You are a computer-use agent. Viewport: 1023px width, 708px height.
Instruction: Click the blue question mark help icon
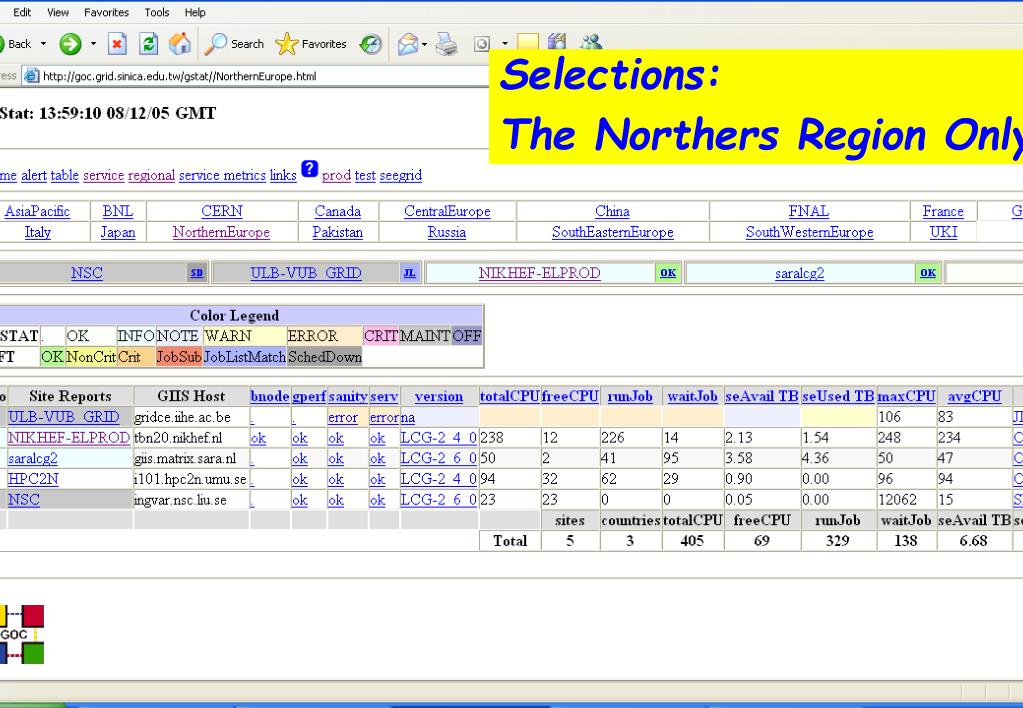[x=309, y=168]
